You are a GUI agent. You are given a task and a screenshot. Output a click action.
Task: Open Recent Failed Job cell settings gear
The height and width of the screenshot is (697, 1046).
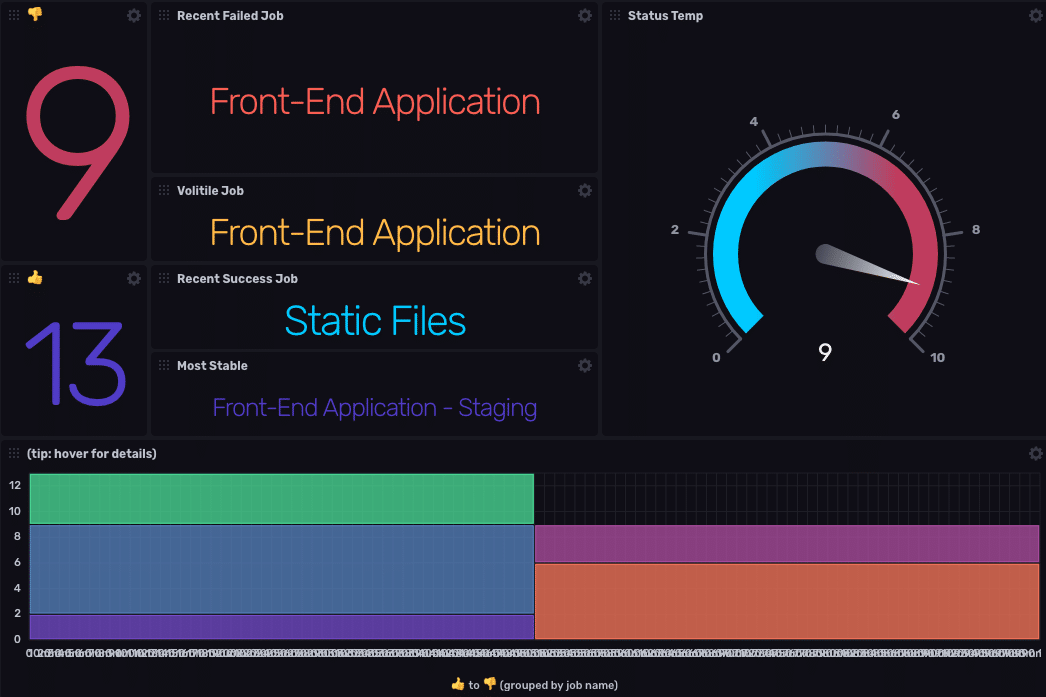pos(585,15)
